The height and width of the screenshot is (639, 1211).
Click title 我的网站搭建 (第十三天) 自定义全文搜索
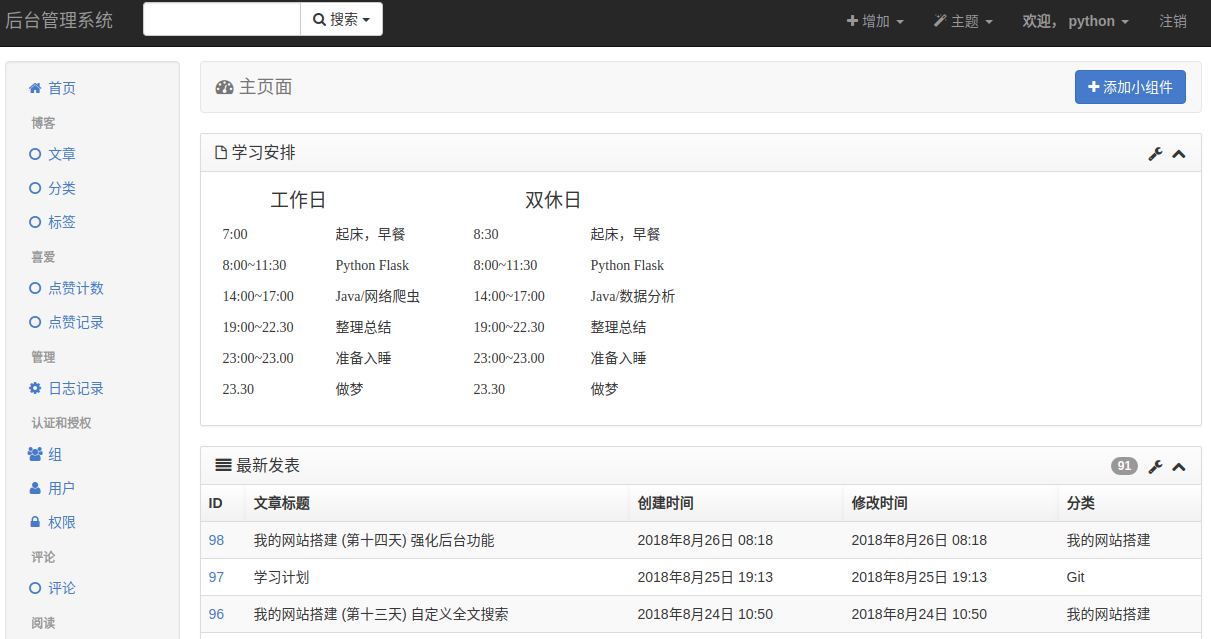coord(381,614)
